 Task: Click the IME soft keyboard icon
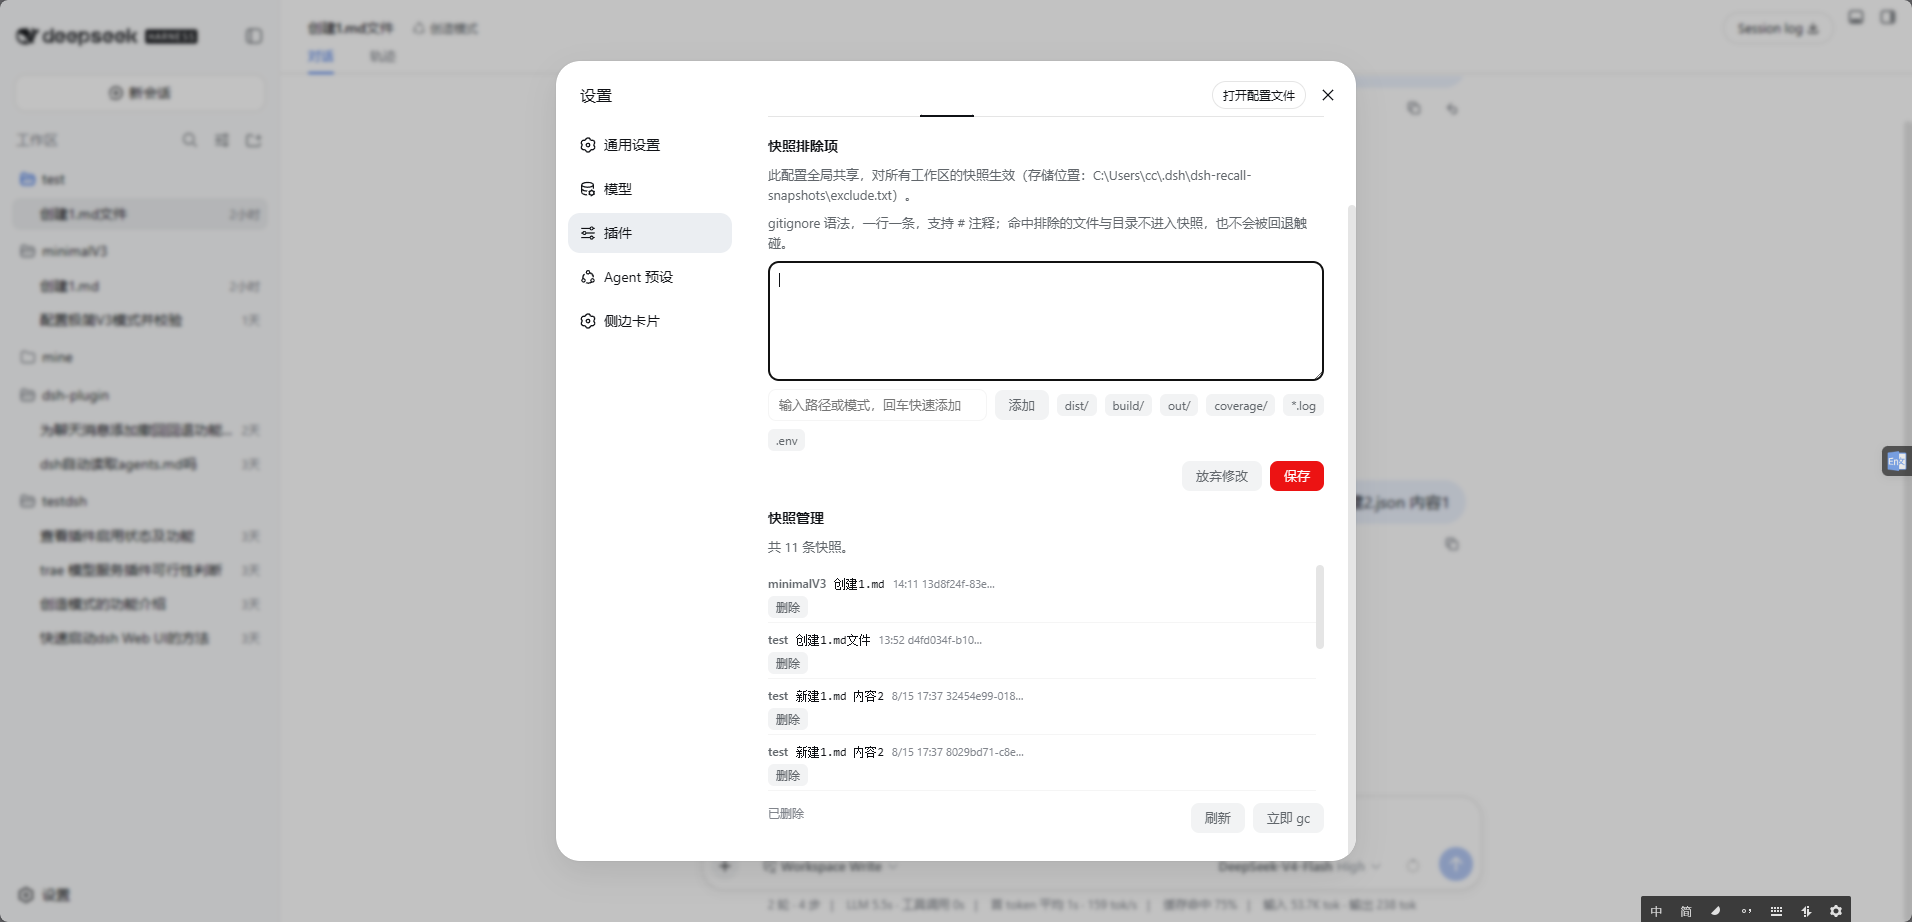(x=1776, y=911)
